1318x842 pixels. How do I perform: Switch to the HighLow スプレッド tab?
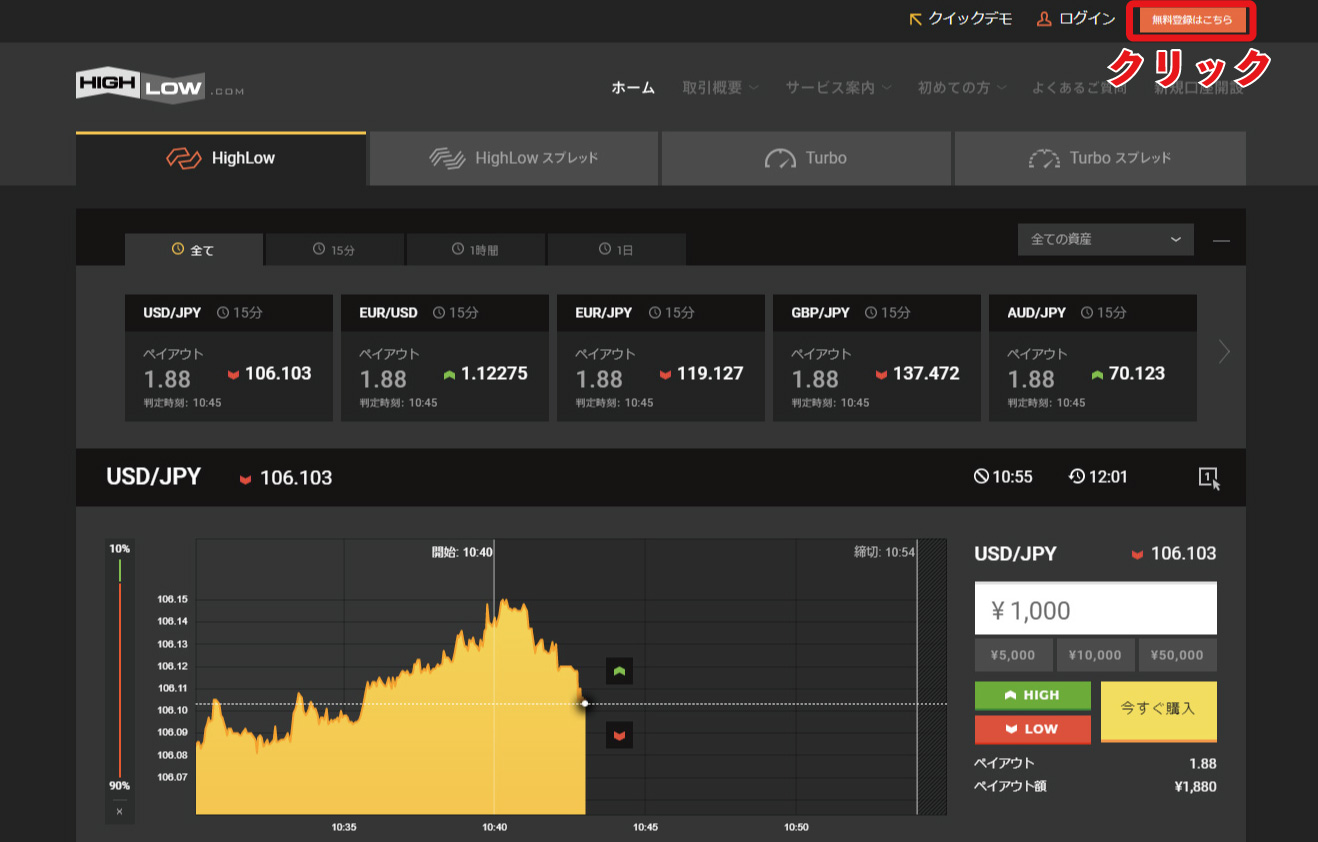click(x=514, y=158)
